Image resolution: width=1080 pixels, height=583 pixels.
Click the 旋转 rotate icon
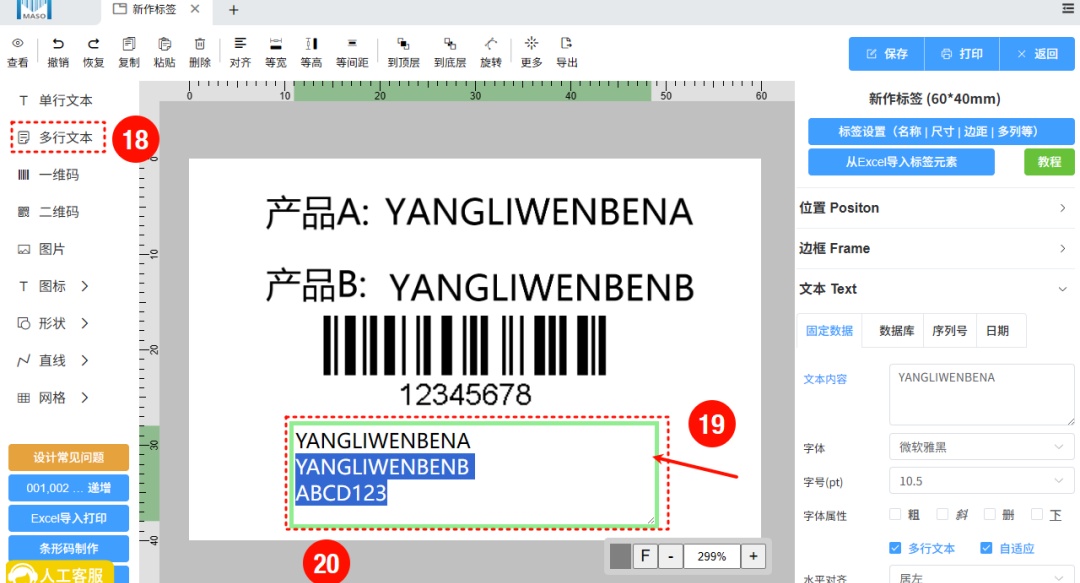490,44
